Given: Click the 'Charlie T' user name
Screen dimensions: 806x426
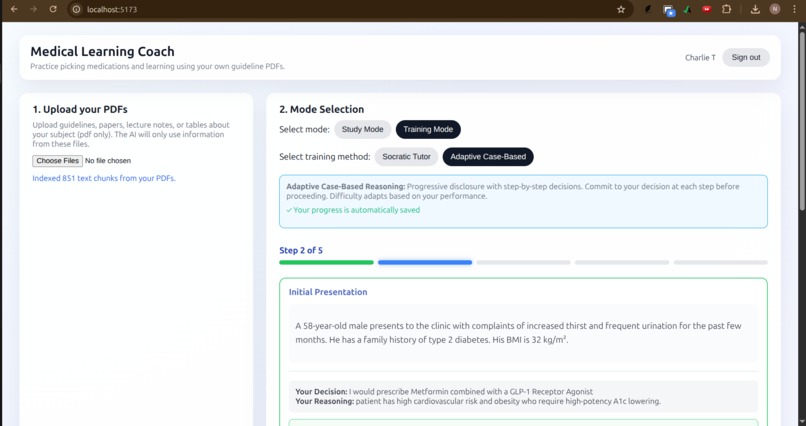Looking at the screenshot, I should pyautogui.click(x=700, y=58).
